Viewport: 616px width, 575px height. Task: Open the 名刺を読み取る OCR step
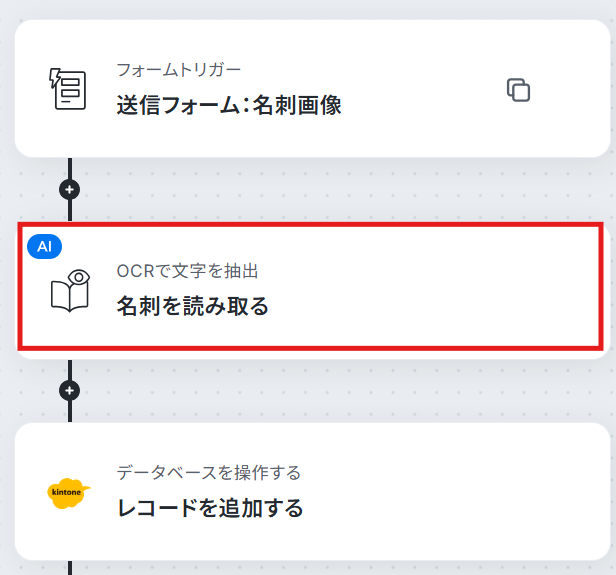pos(312,290)
